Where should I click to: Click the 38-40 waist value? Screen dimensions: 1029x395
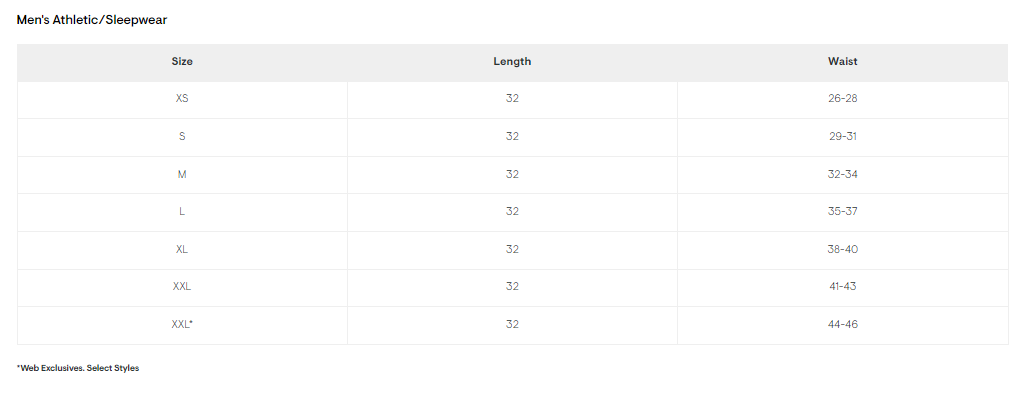(843, 249)
